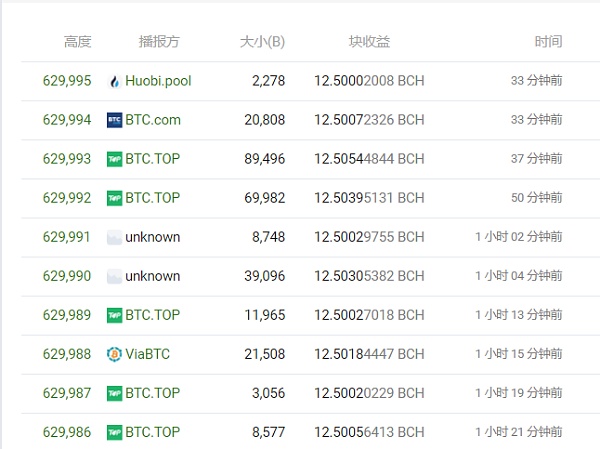Open block height 629,995

[x=67, y=81]
